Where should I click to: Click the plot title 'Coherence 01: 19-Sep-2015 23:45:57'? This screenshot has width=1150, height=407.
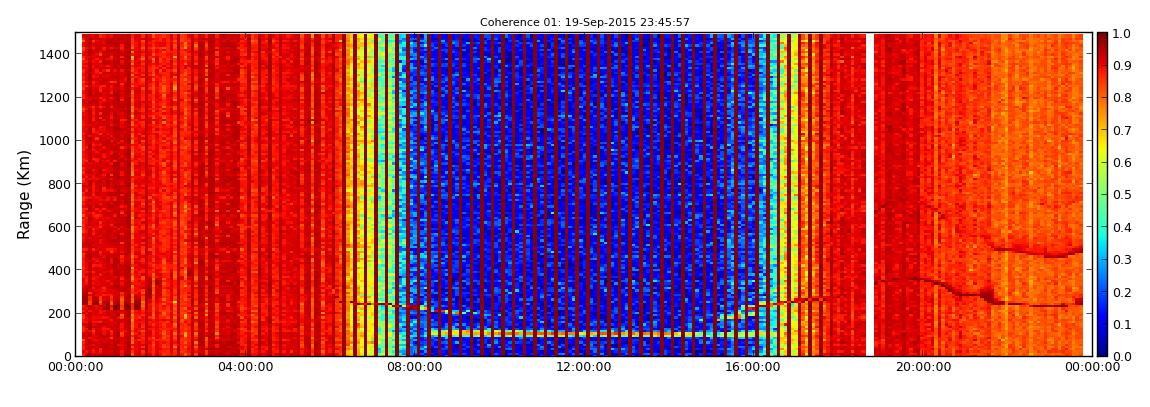585,23
